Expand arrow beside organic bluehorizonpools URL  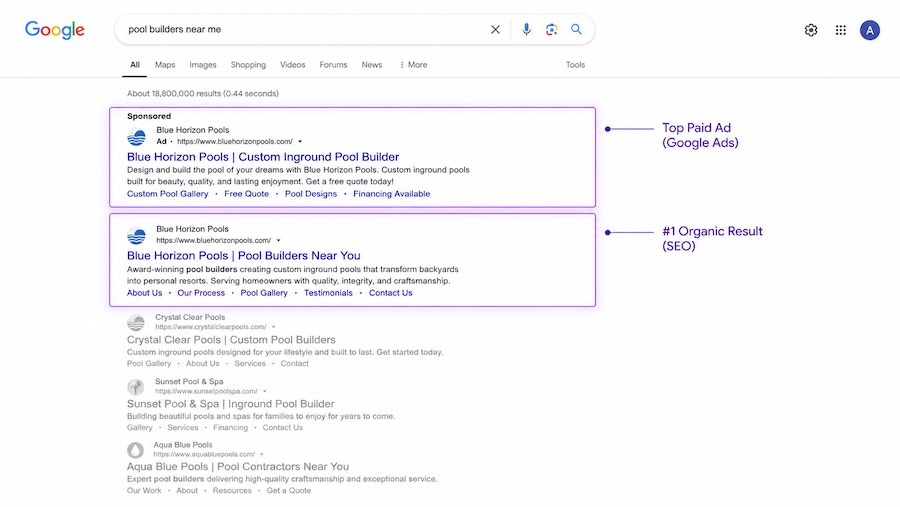pos(278,241)
